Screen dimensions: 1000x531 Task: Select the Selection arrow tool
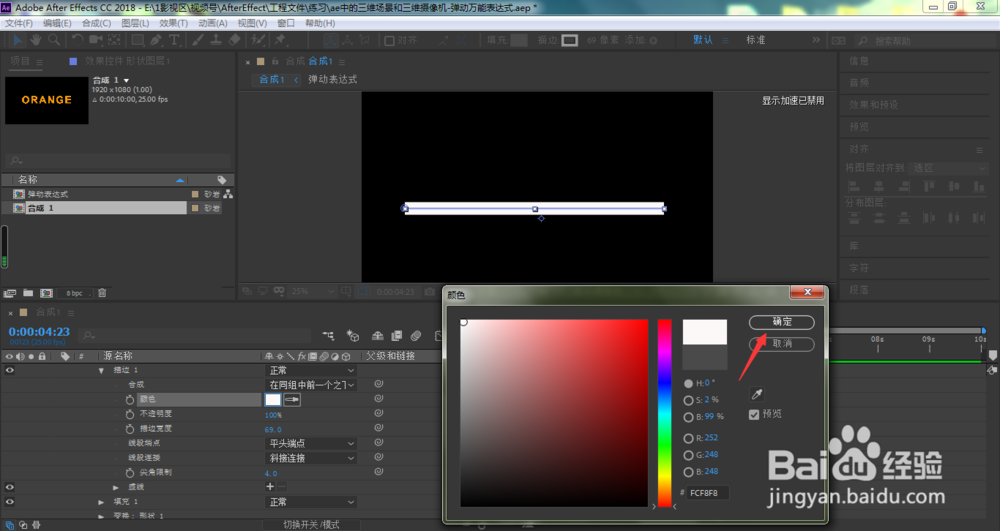click(x=18, y=40)
